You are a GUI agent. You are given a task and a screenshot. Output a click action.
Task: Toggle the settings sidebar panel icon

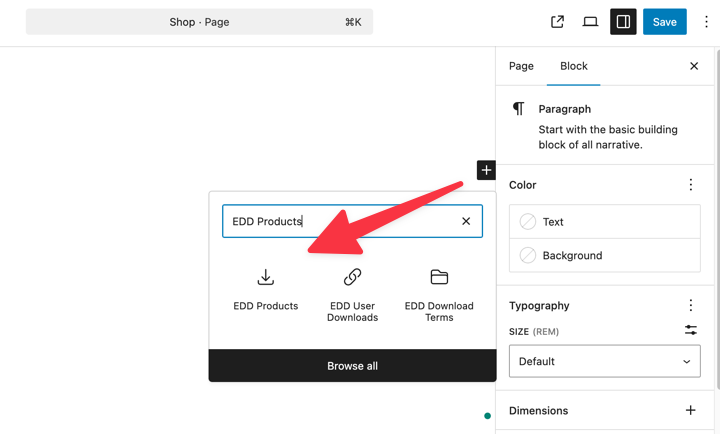[623, 22]
